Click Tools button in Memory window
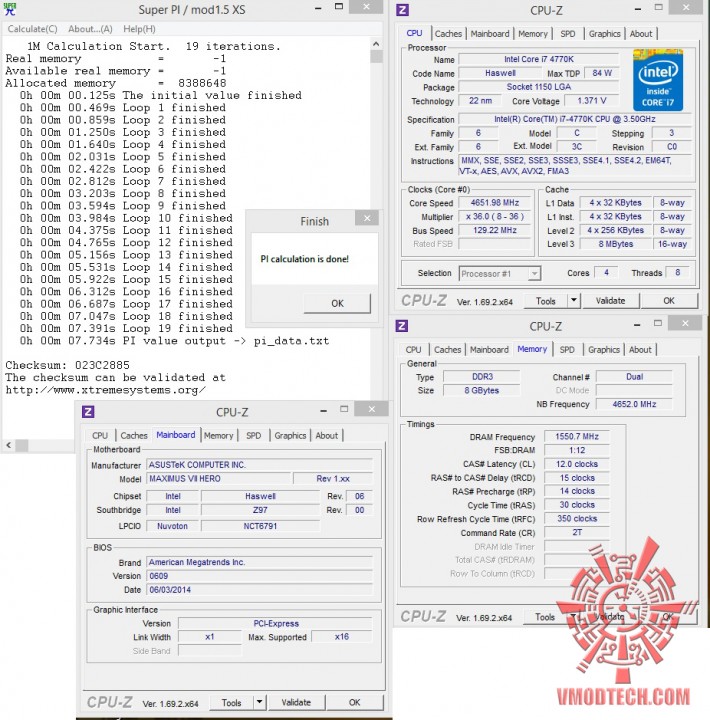The height and width of the screenshot is (720, 710). click(545, 617)
